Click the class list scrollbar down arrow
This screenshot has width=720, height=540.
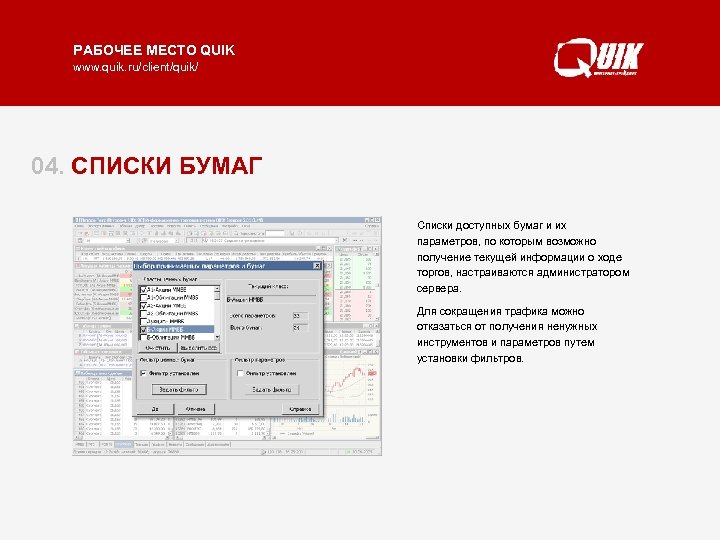click(217, 338)
